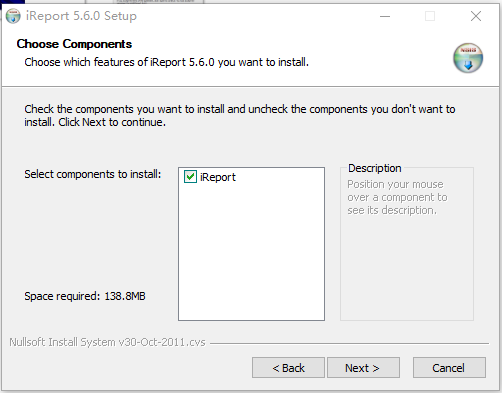
Task: Click the disabled maximize button
Action: [x=430, y=16]
